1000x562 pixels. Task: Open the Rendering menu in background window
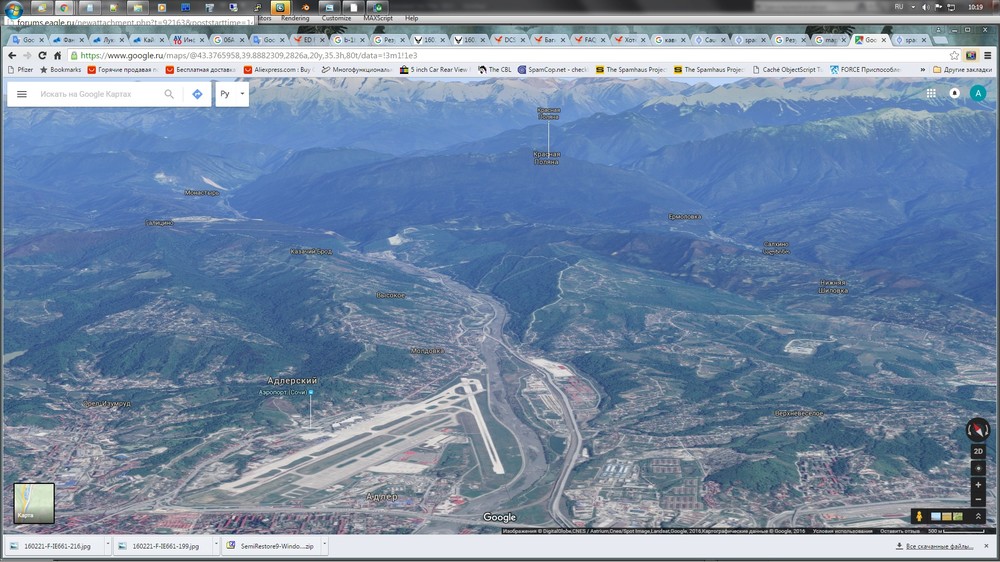pyautogui.click(x=295, y=18)
